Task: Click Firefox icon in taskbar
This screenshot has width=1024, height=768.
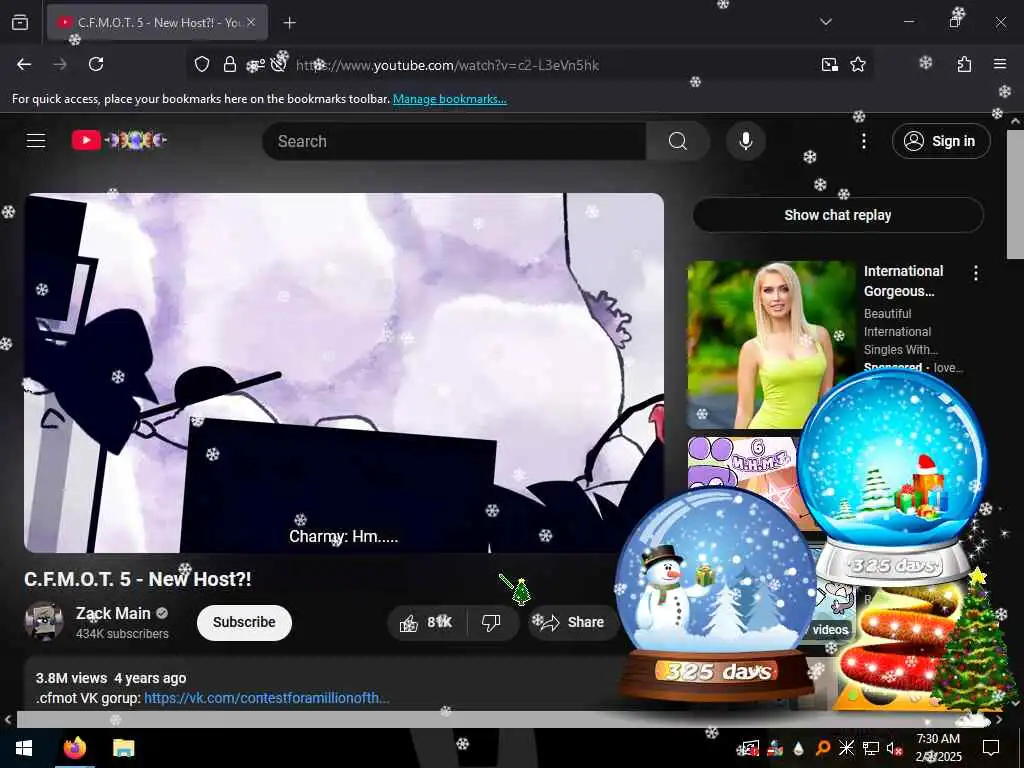Action: [74, 748]
